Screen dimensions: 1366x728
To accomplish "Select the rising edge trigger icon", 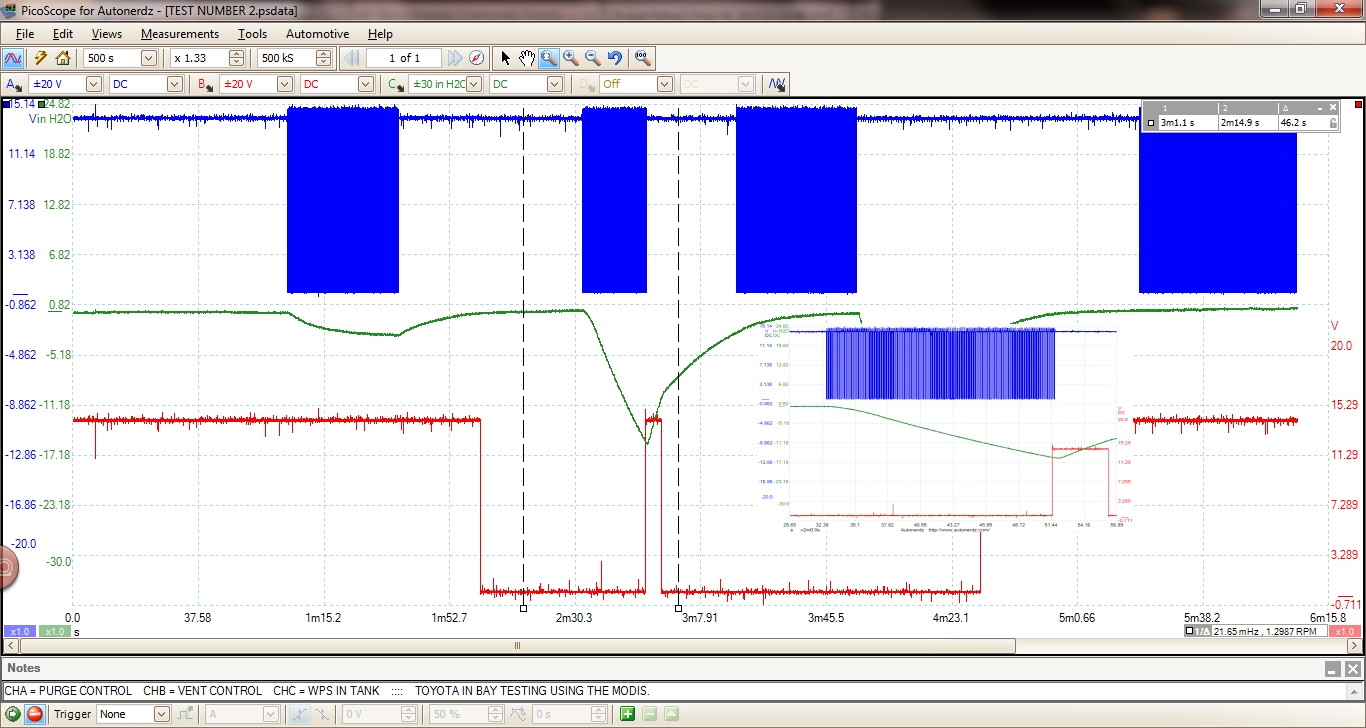I will [299, 714].
